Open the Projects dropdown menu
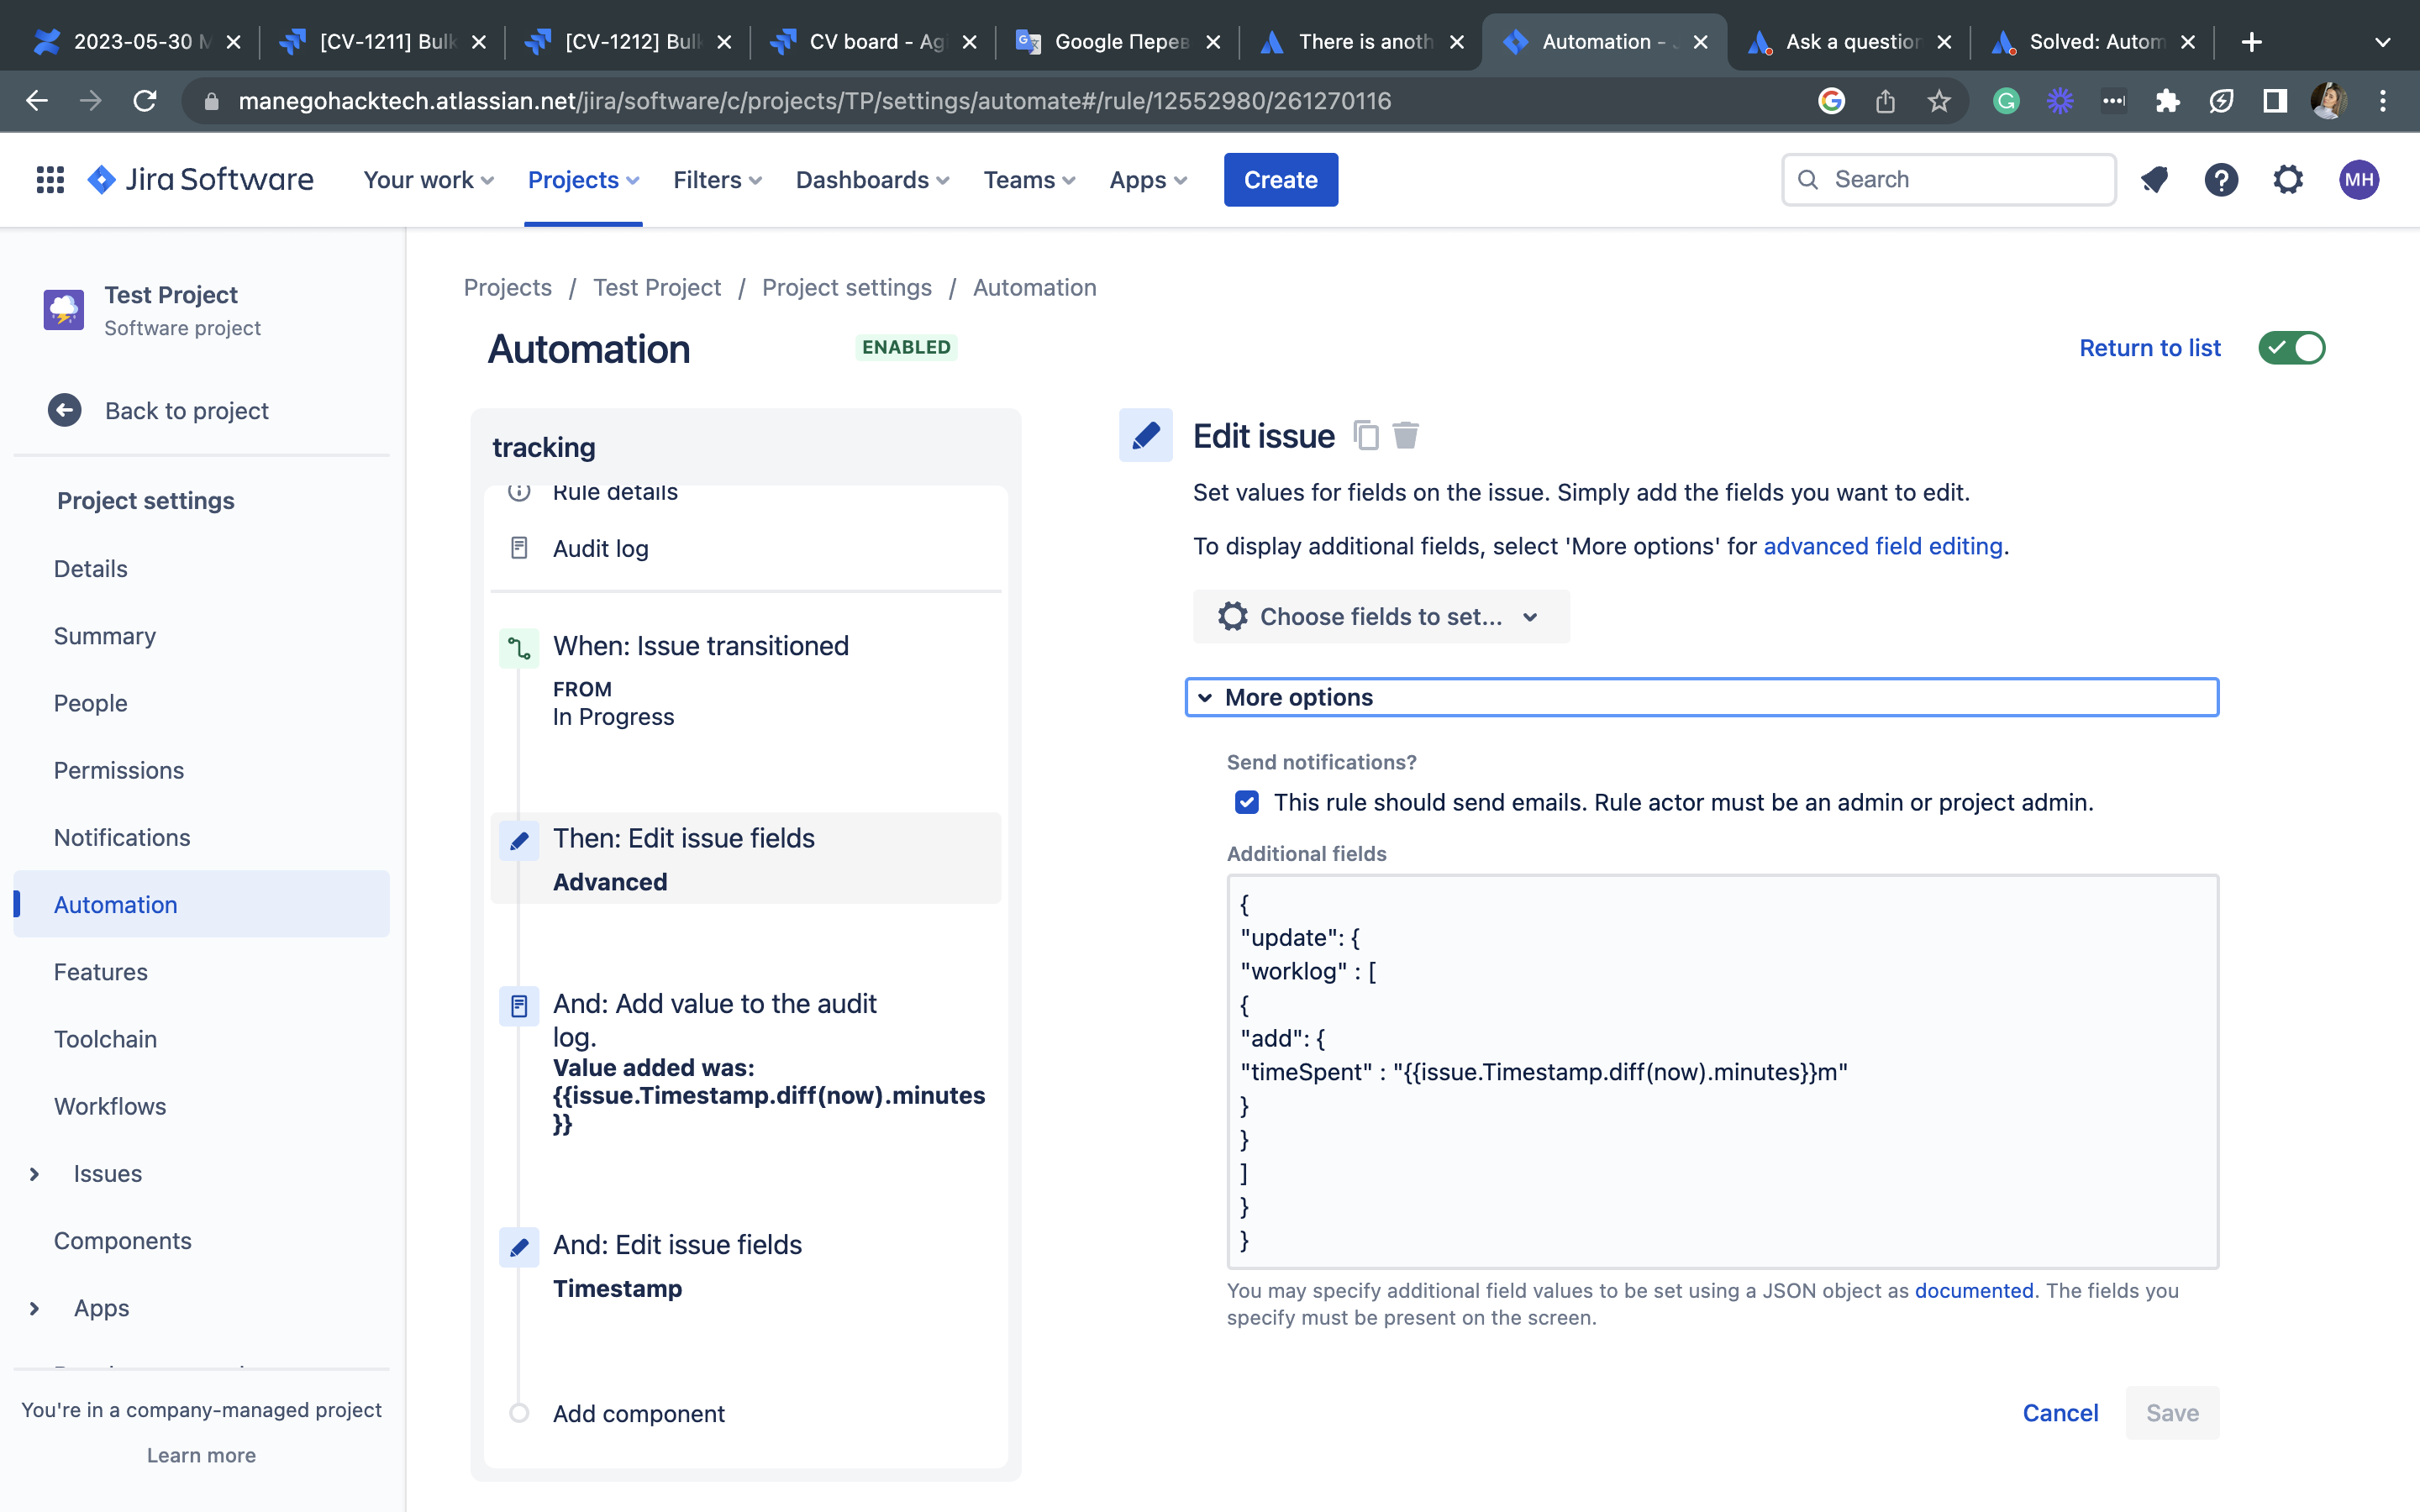 click(583, 180)
